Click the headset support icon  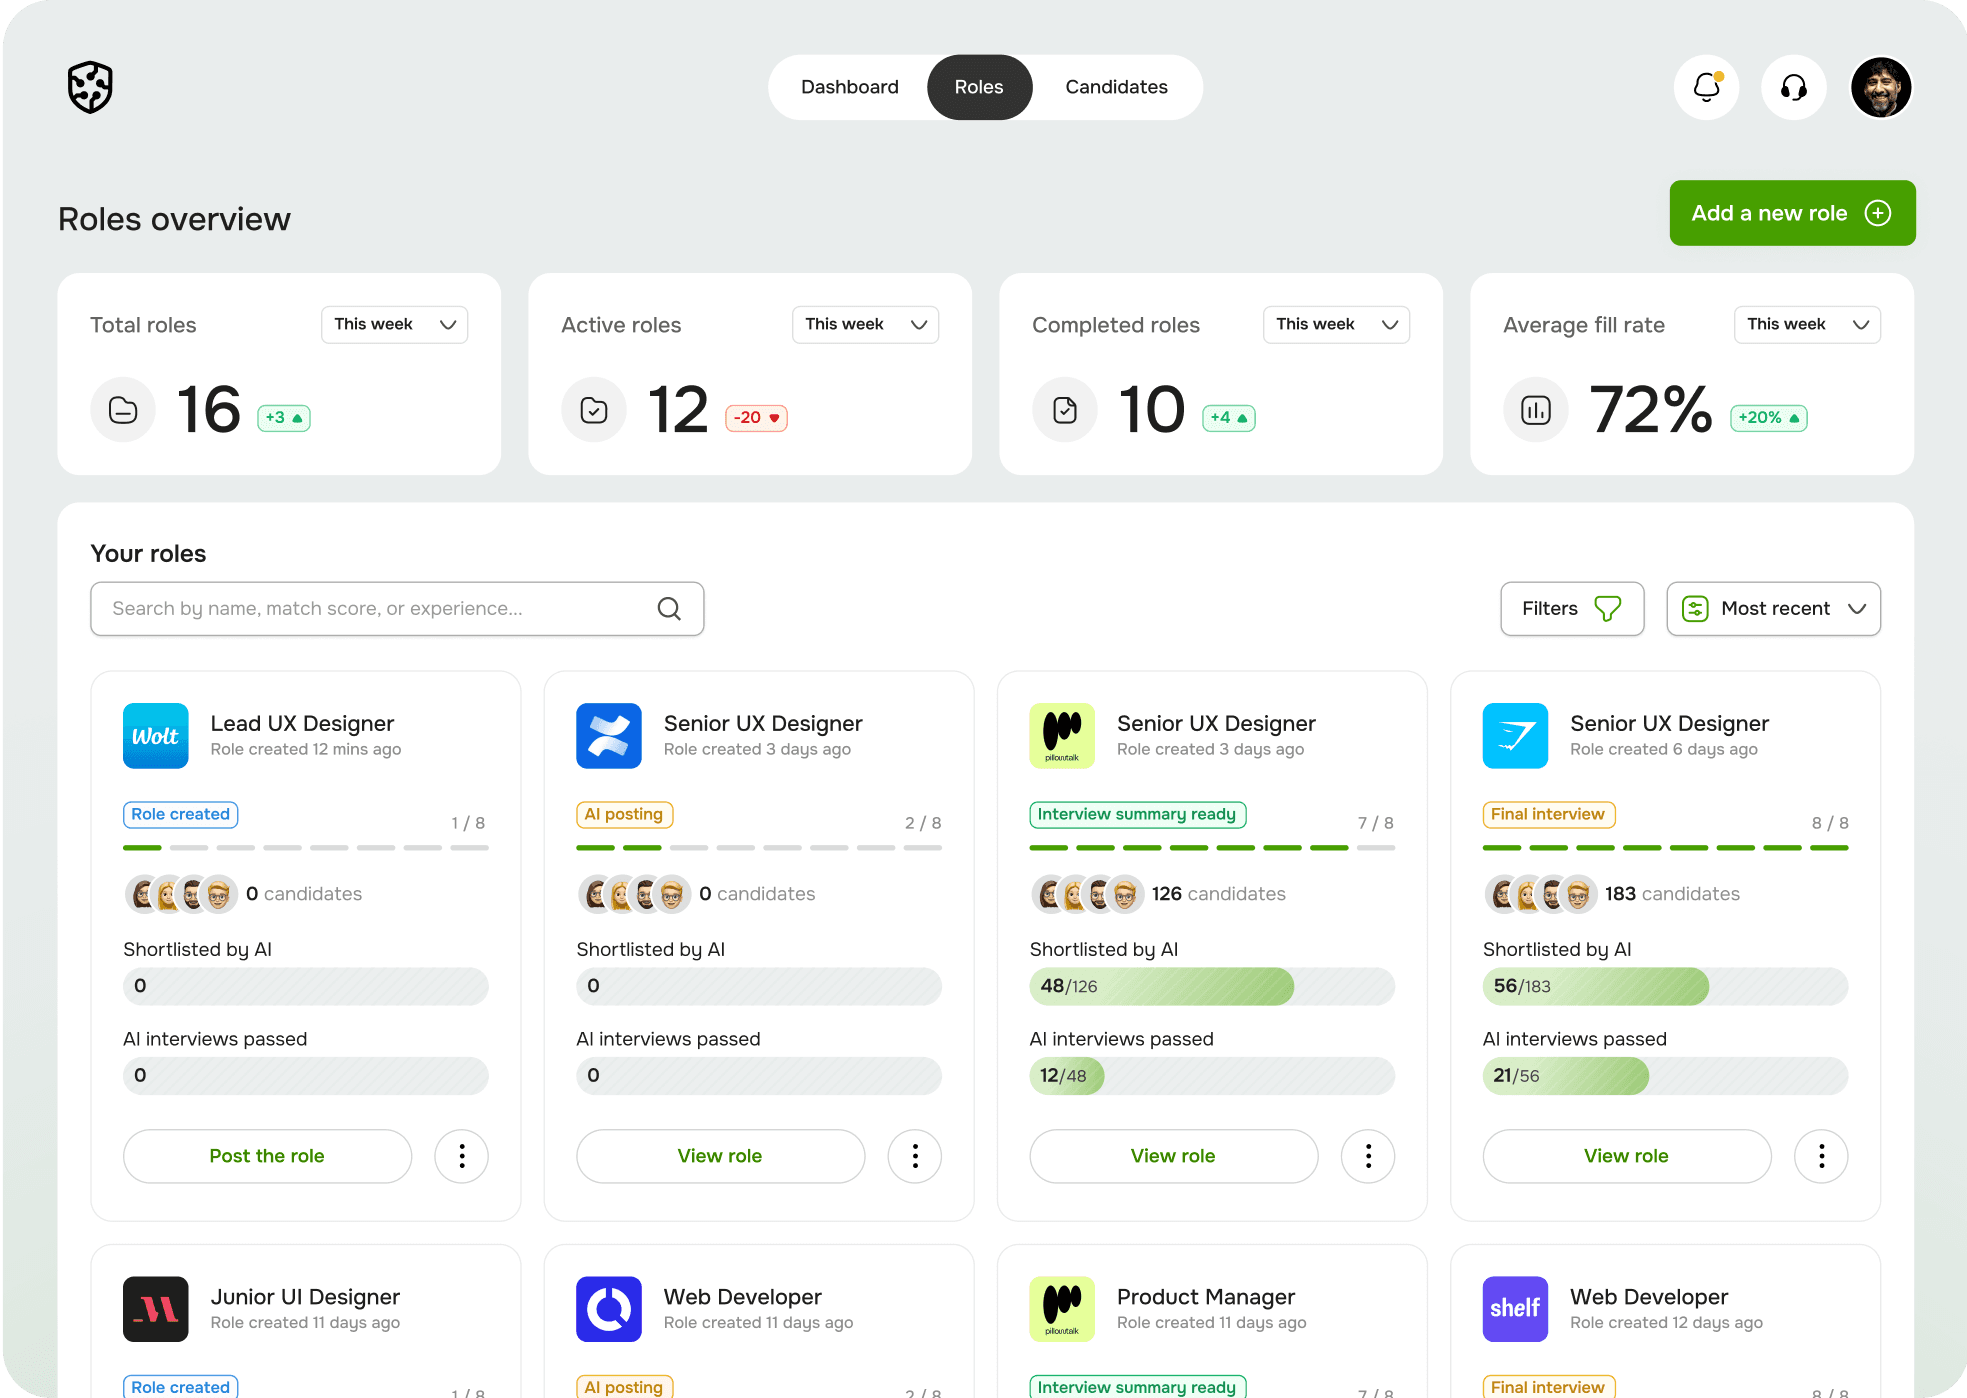click(x=1793, y=87)
